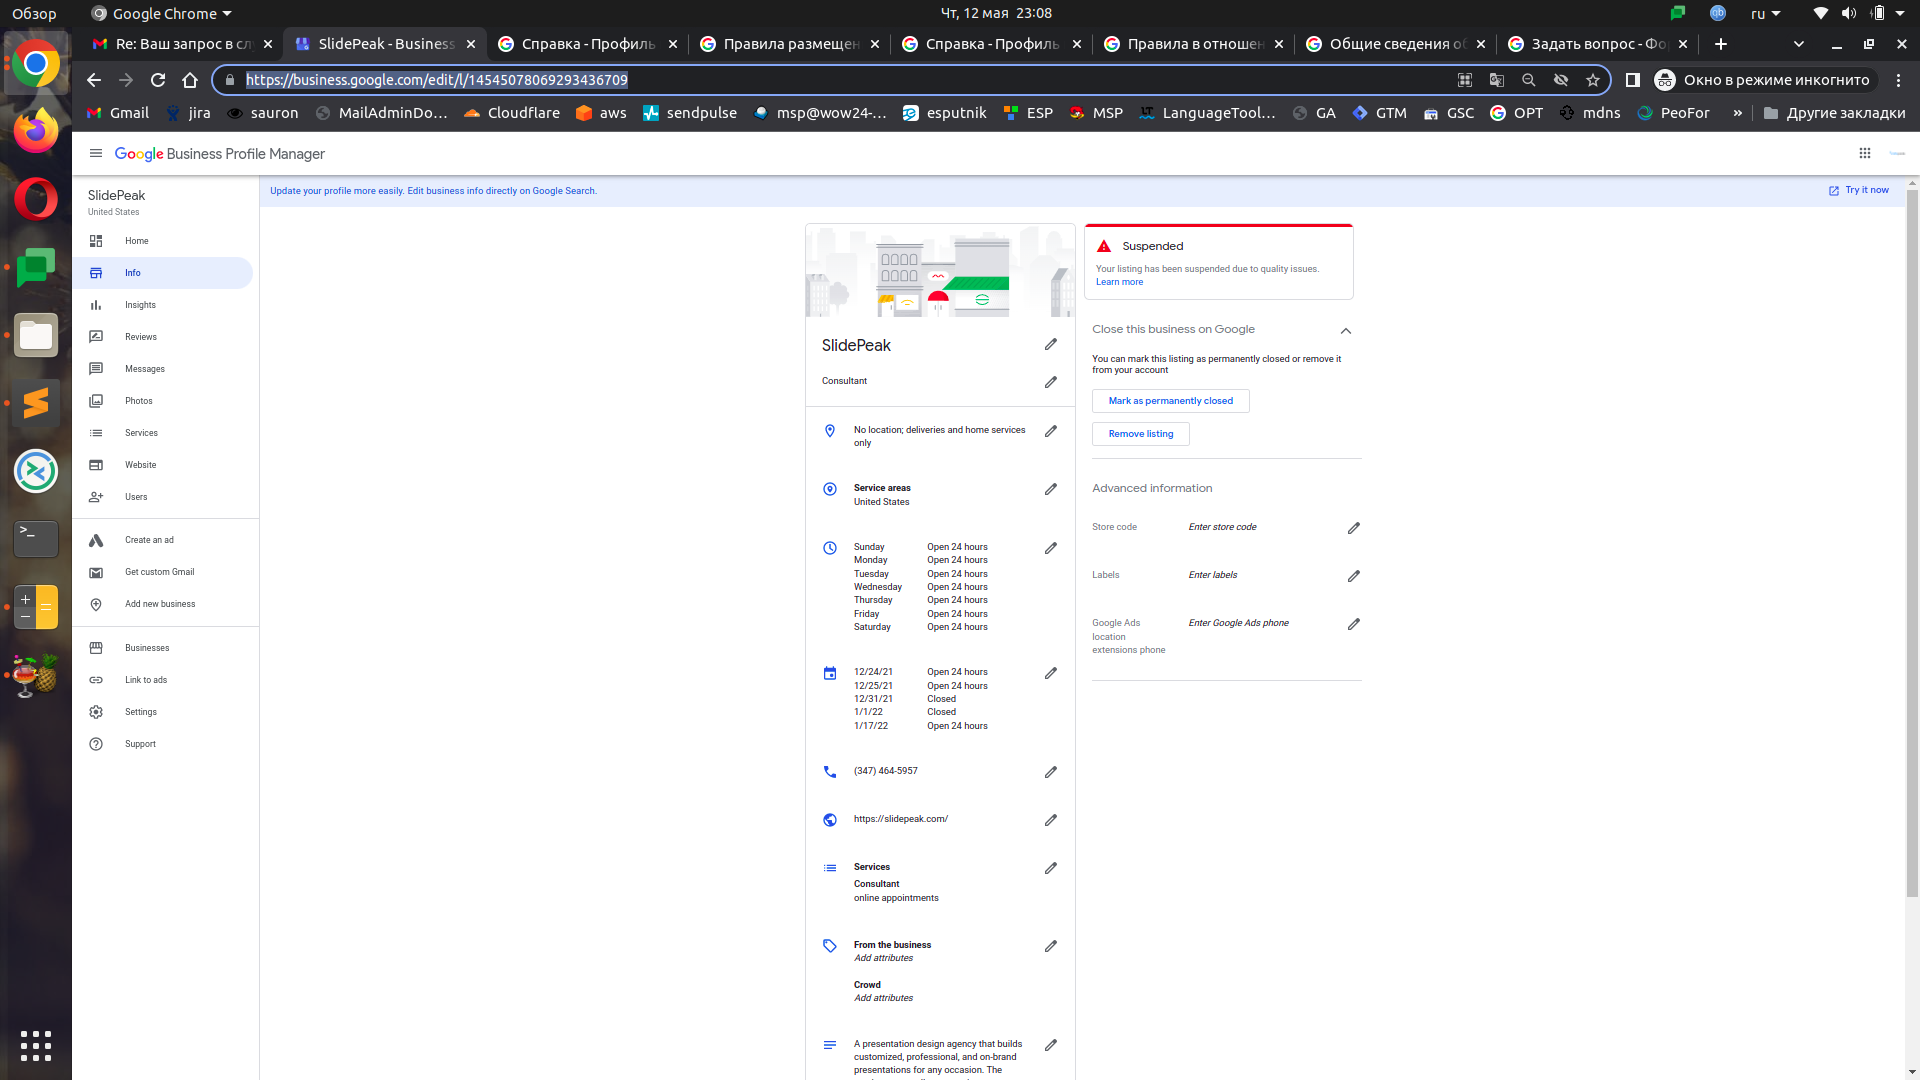
Task: Open Show Applications grid in dock
Action: pos(36,1046)
